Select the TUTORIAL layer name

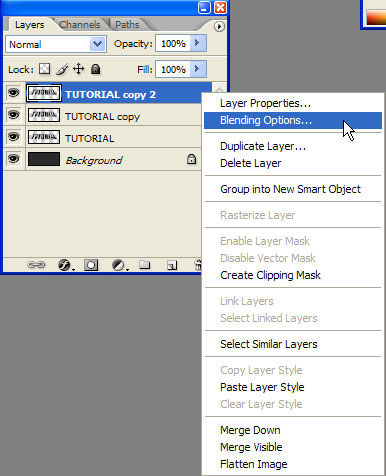[89, 138]
